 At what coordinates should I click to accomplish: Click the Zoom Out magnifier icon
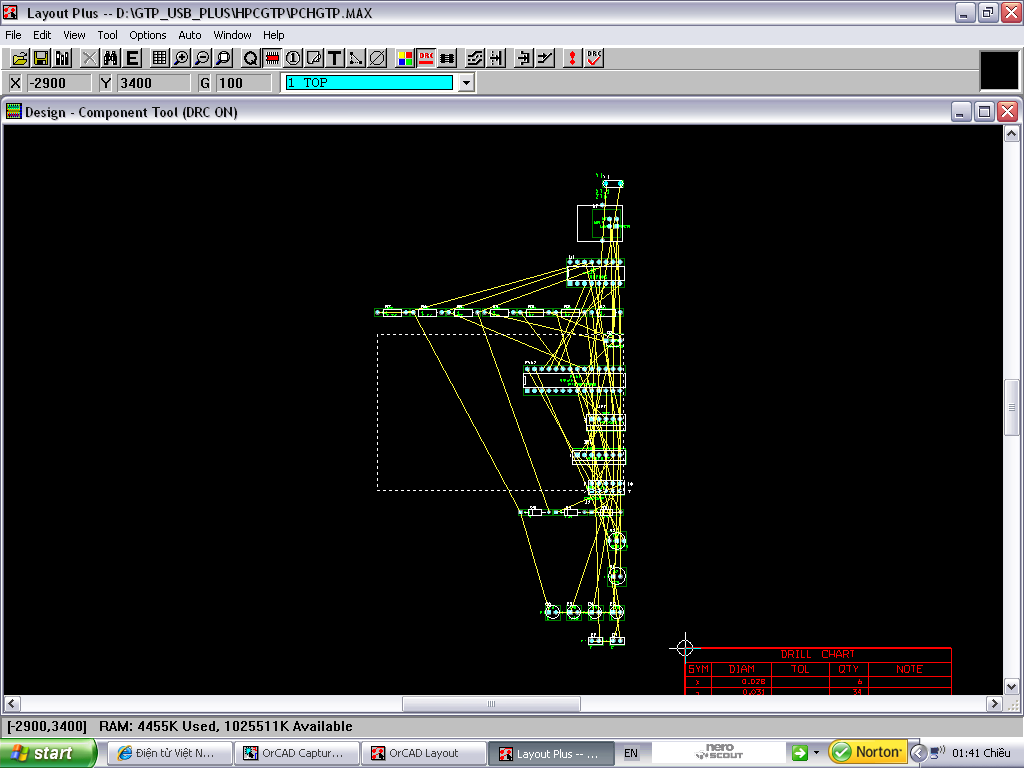(x=202, y=59)
